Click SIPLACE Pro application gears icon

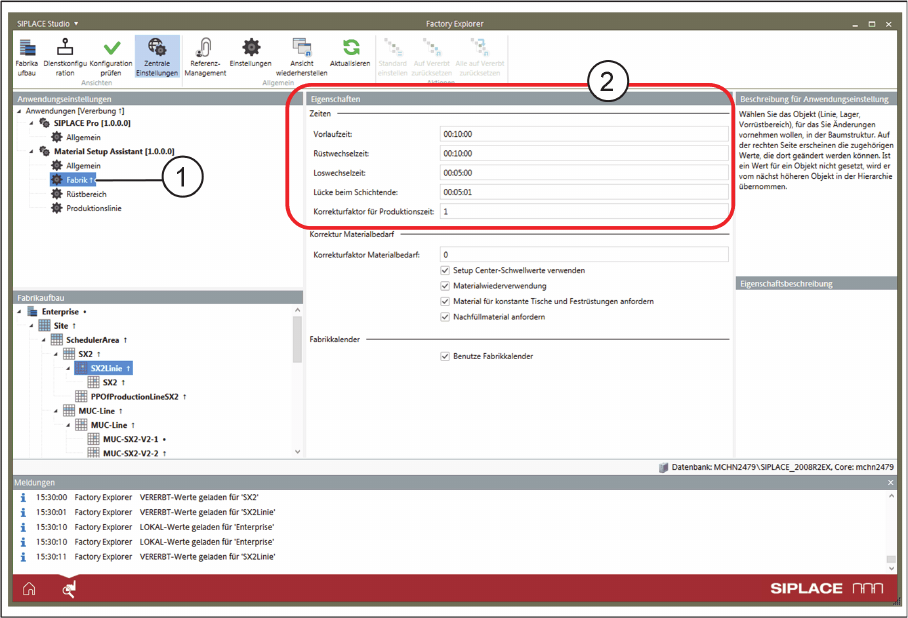coord(45,123)
